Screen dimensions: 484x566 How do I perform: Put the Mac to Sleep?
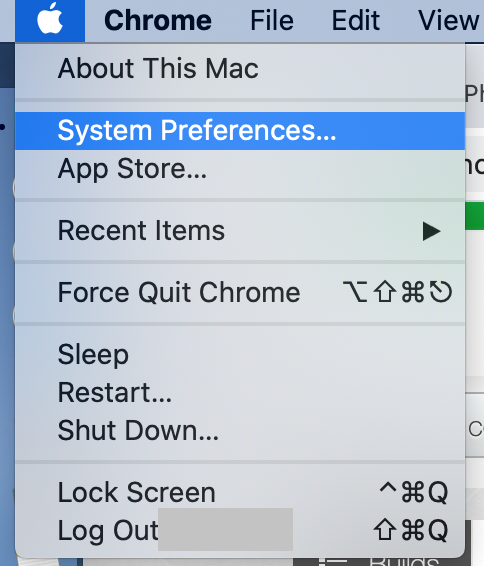240,354
